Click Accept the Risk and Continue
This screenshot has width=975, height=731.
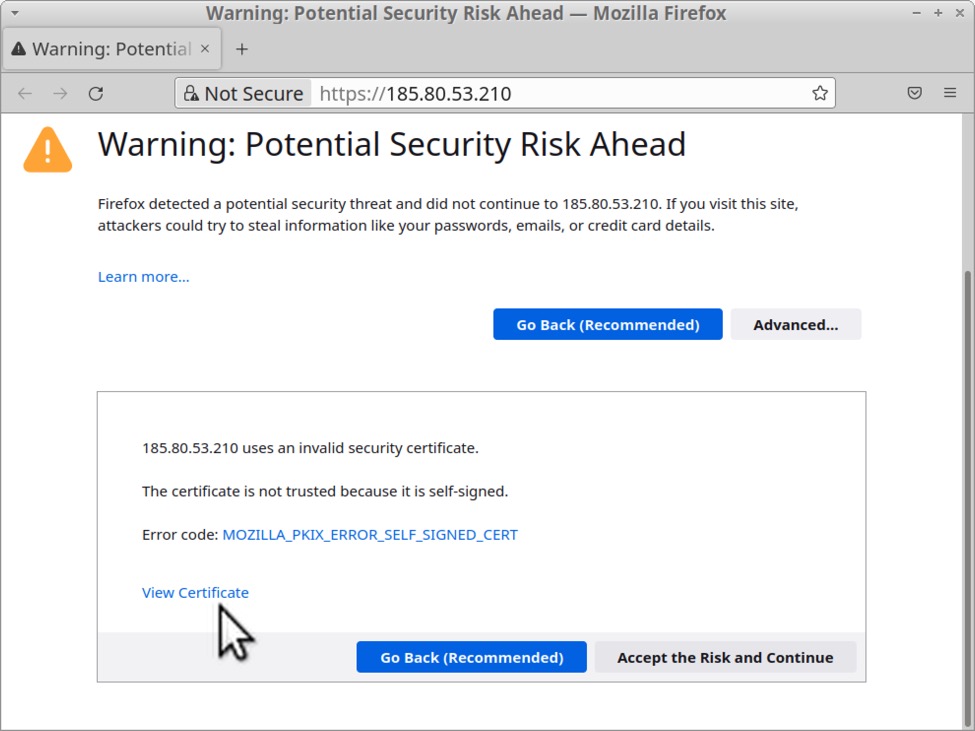click(x=724, y=657)
